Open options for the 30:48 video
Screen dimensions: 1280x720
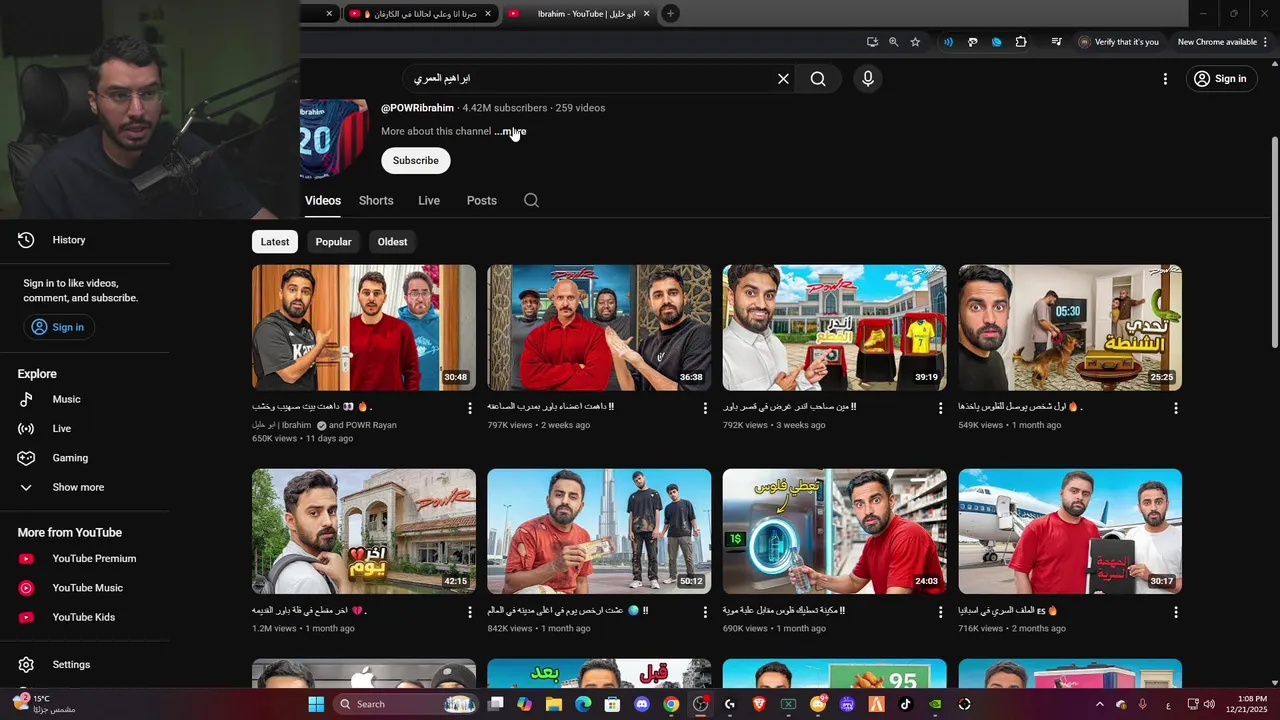(469, 408)
